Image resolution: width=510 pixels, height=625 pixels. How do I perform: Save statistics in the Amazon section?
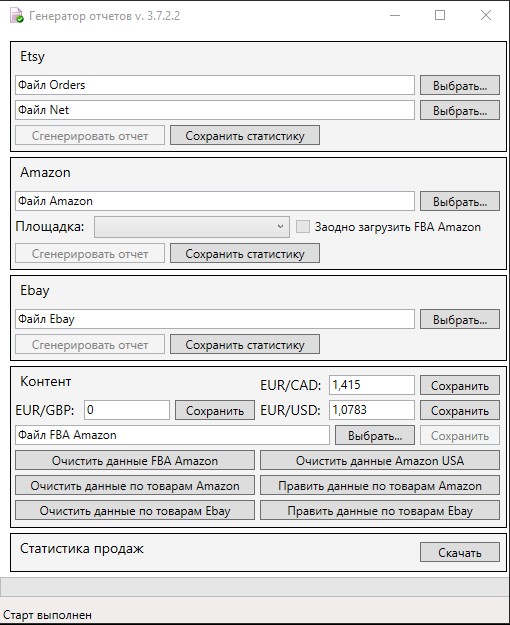click(245, 254)
